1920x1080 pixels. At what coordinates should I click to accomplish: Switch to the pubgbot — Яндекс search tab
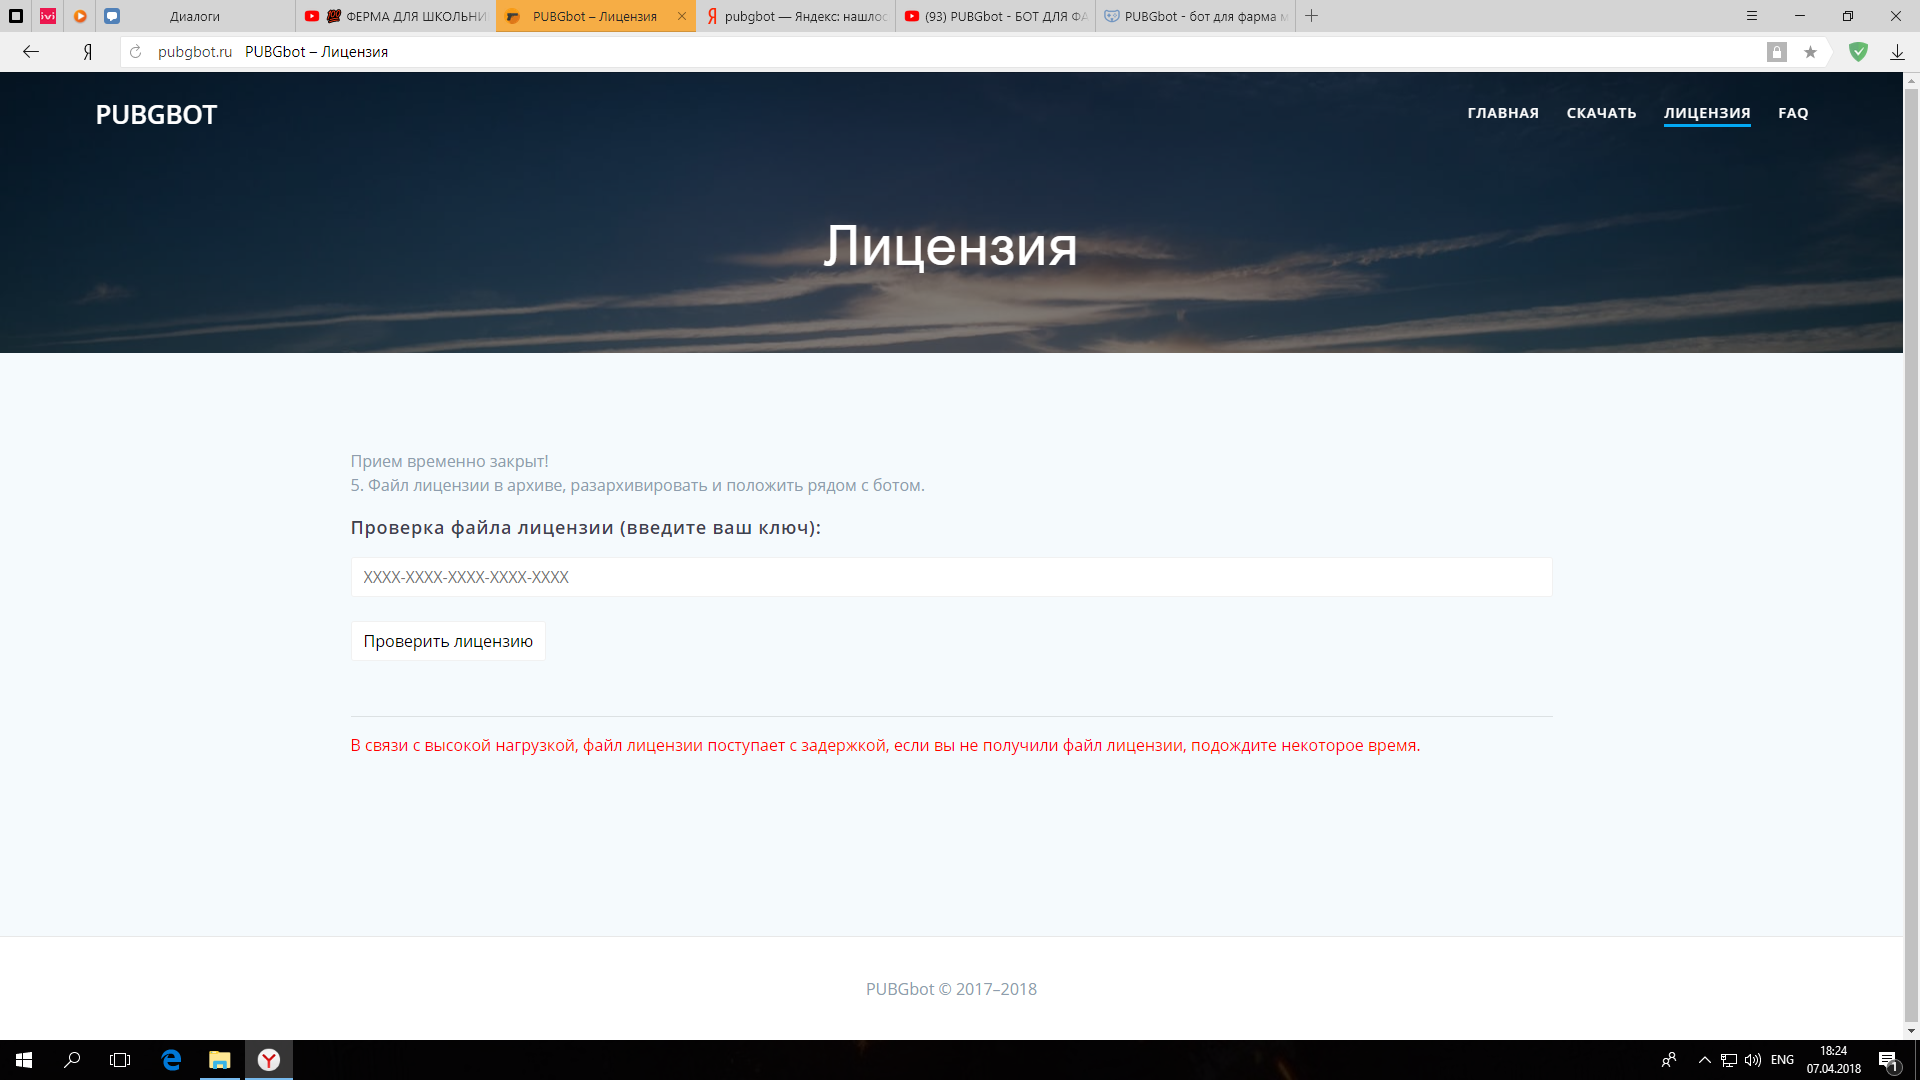pos(796,16)
